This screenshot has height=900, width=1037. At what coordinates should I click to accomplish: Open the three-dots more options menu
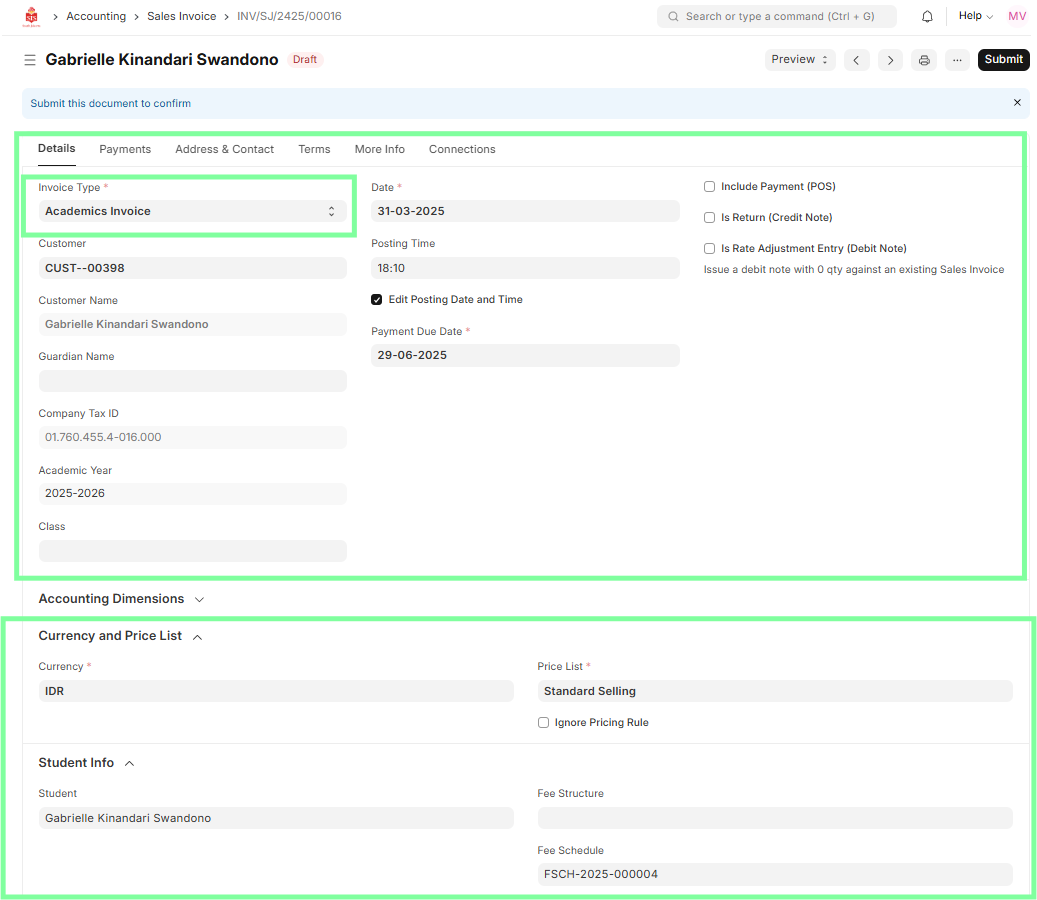[x=957, y=60]
